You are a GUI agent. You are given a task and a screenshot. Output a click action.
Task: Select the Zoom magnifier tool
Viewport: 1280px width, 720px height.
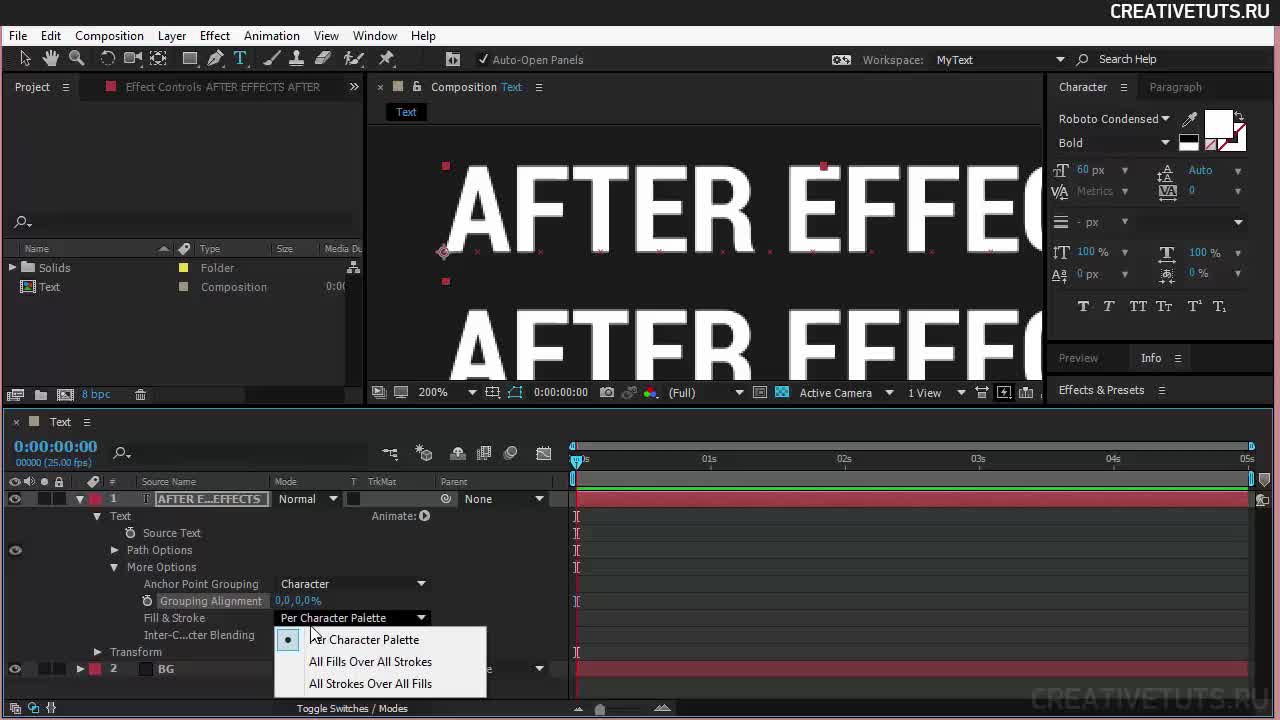point(76,59)
